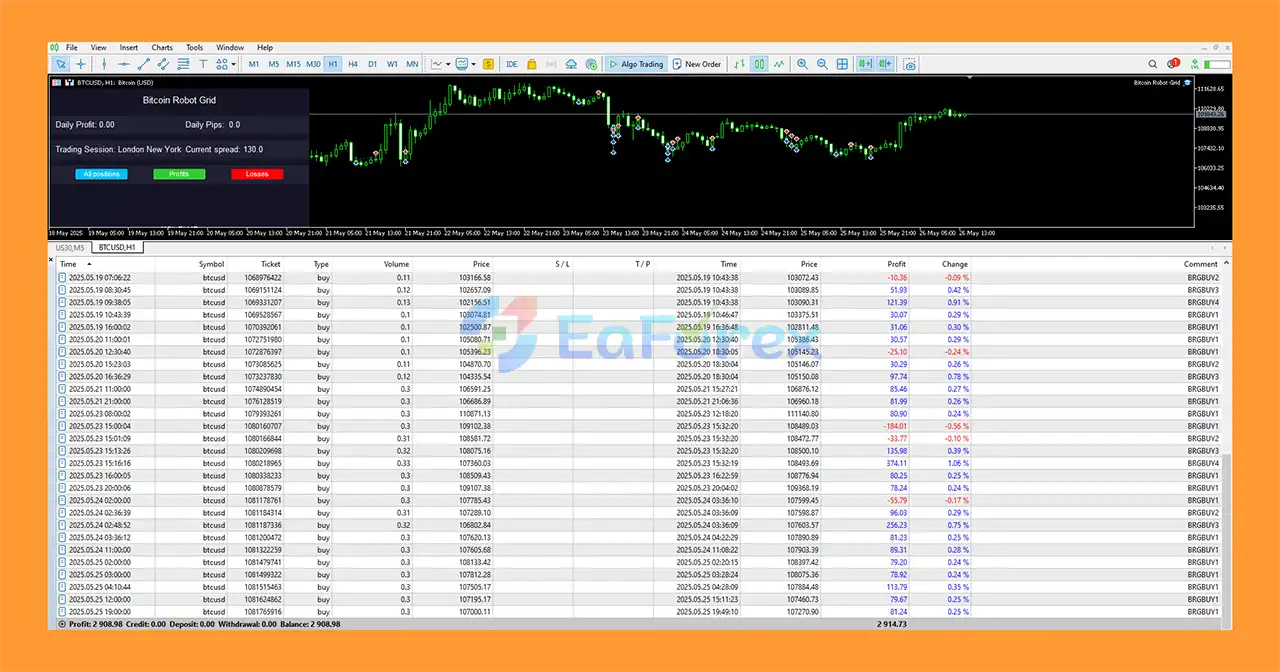The height and width of the screenshot is (672, 1280).
Task: Switch chart to M15 timeframe
Action: click(x=293, y=64)
